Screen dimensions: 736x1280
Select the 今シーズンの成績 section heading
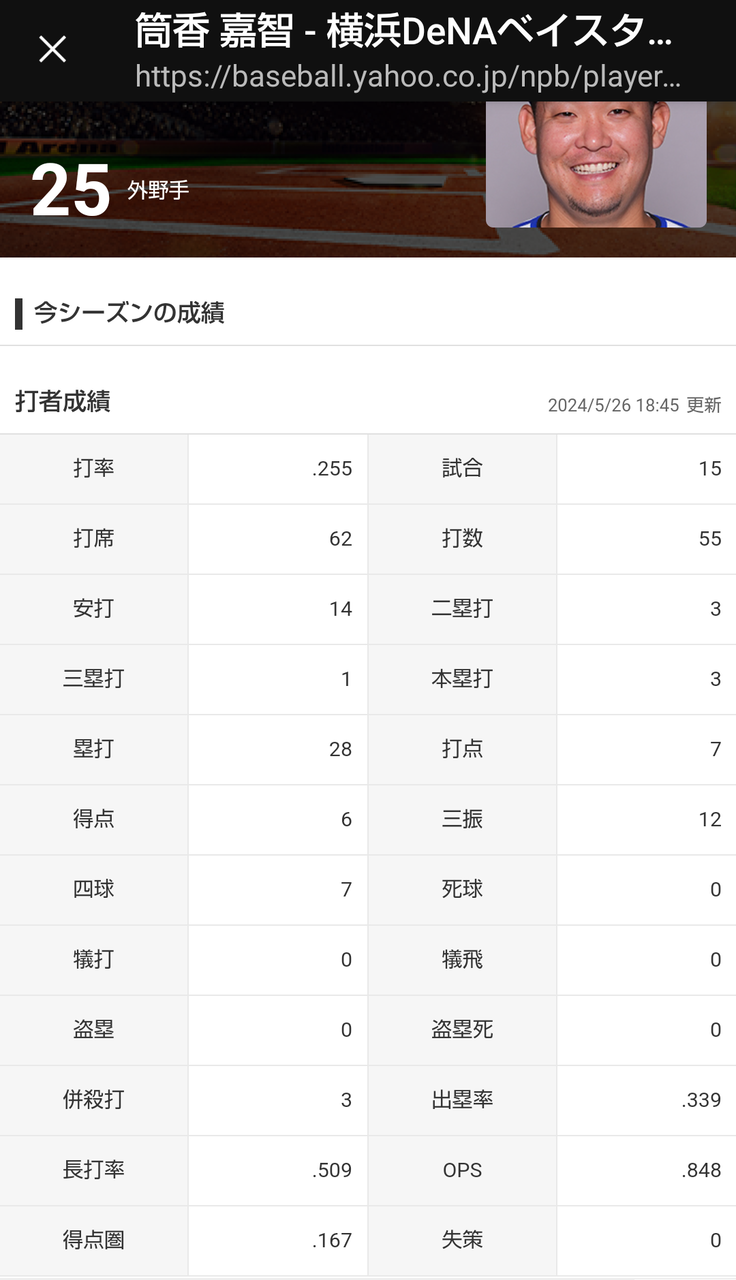click(x=129, y=313)
